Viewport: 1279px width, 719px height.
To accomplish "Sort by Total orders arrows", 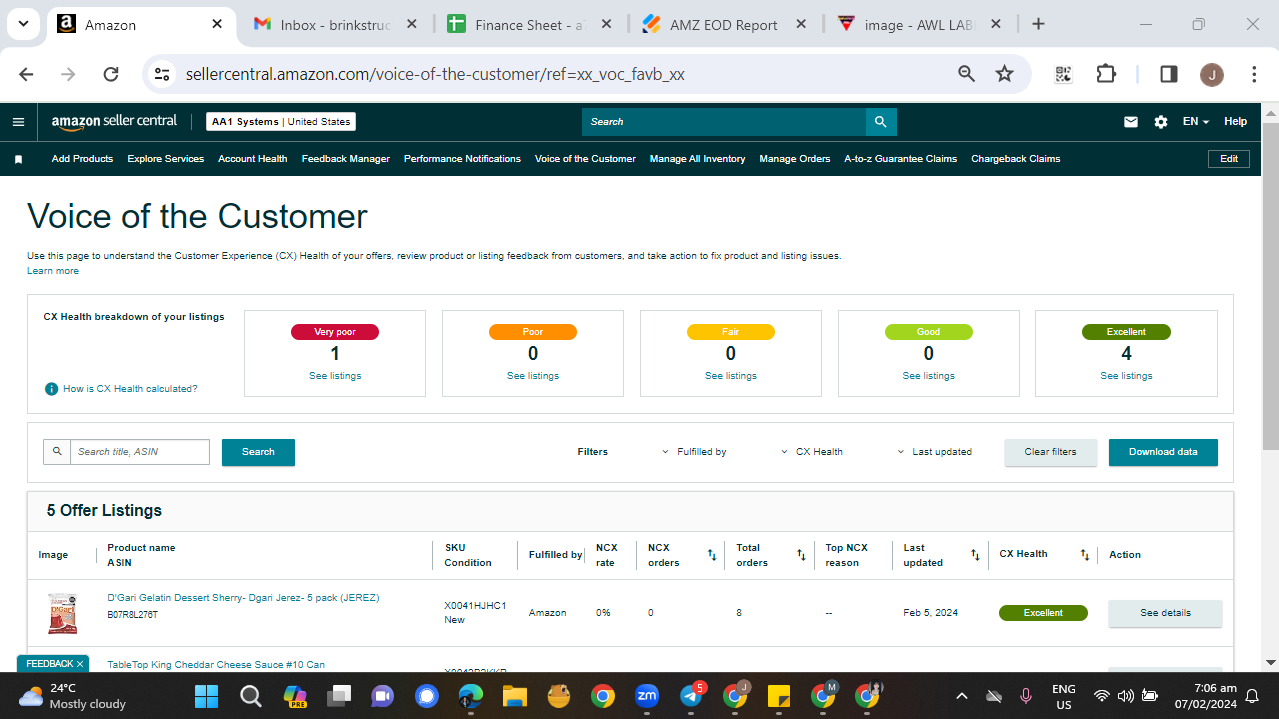I will 801,555.
